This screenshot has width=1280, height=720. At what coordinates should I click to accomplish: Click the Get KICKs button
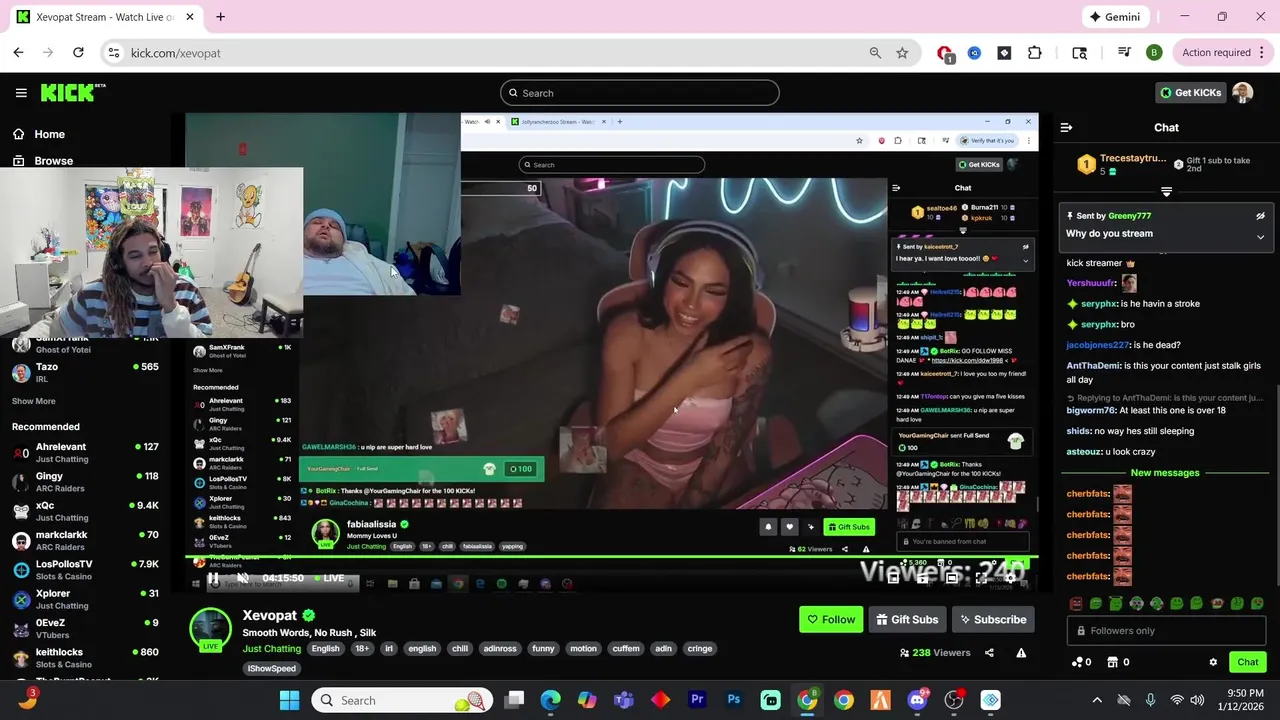[x=1190, y=92]
